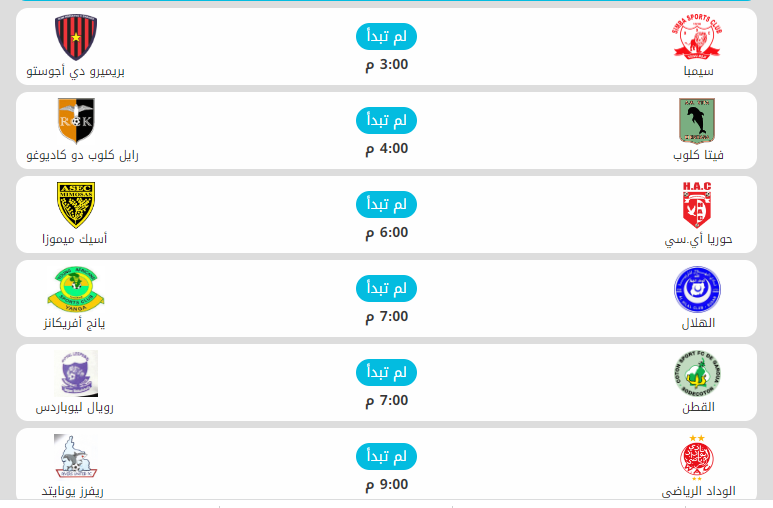Open the team link 'بريميرو دي أجوستو'

tap(76, 72)
